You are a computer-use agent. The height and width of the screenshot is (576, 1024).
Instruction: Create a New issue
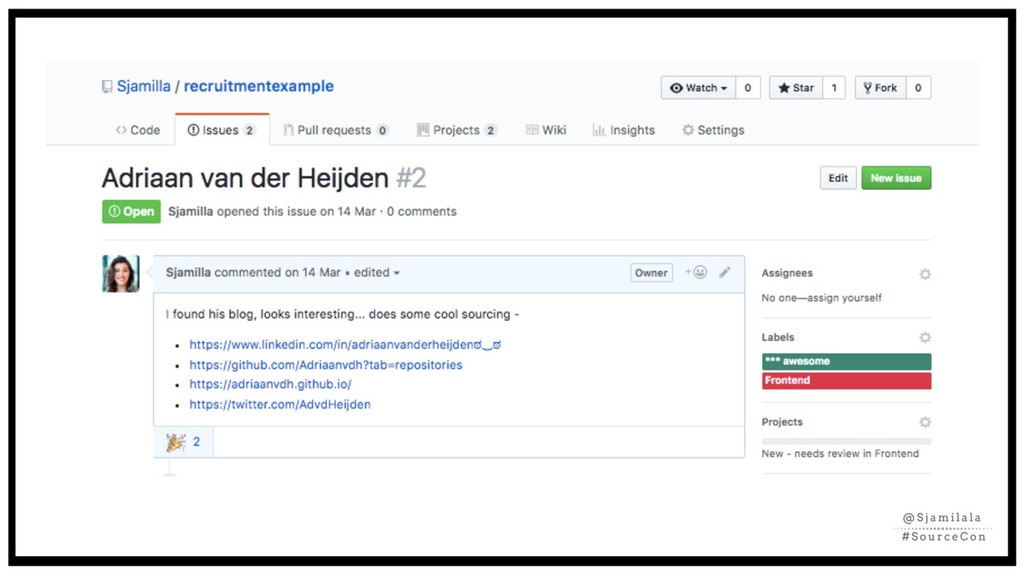(896, 178)
